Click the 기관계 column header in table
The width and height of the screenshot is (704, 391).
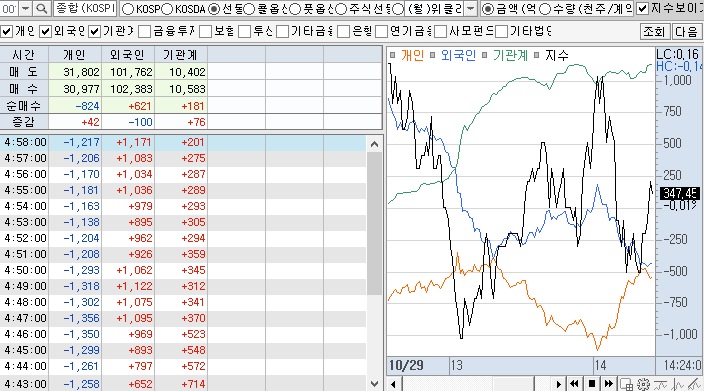pos(181,55)
